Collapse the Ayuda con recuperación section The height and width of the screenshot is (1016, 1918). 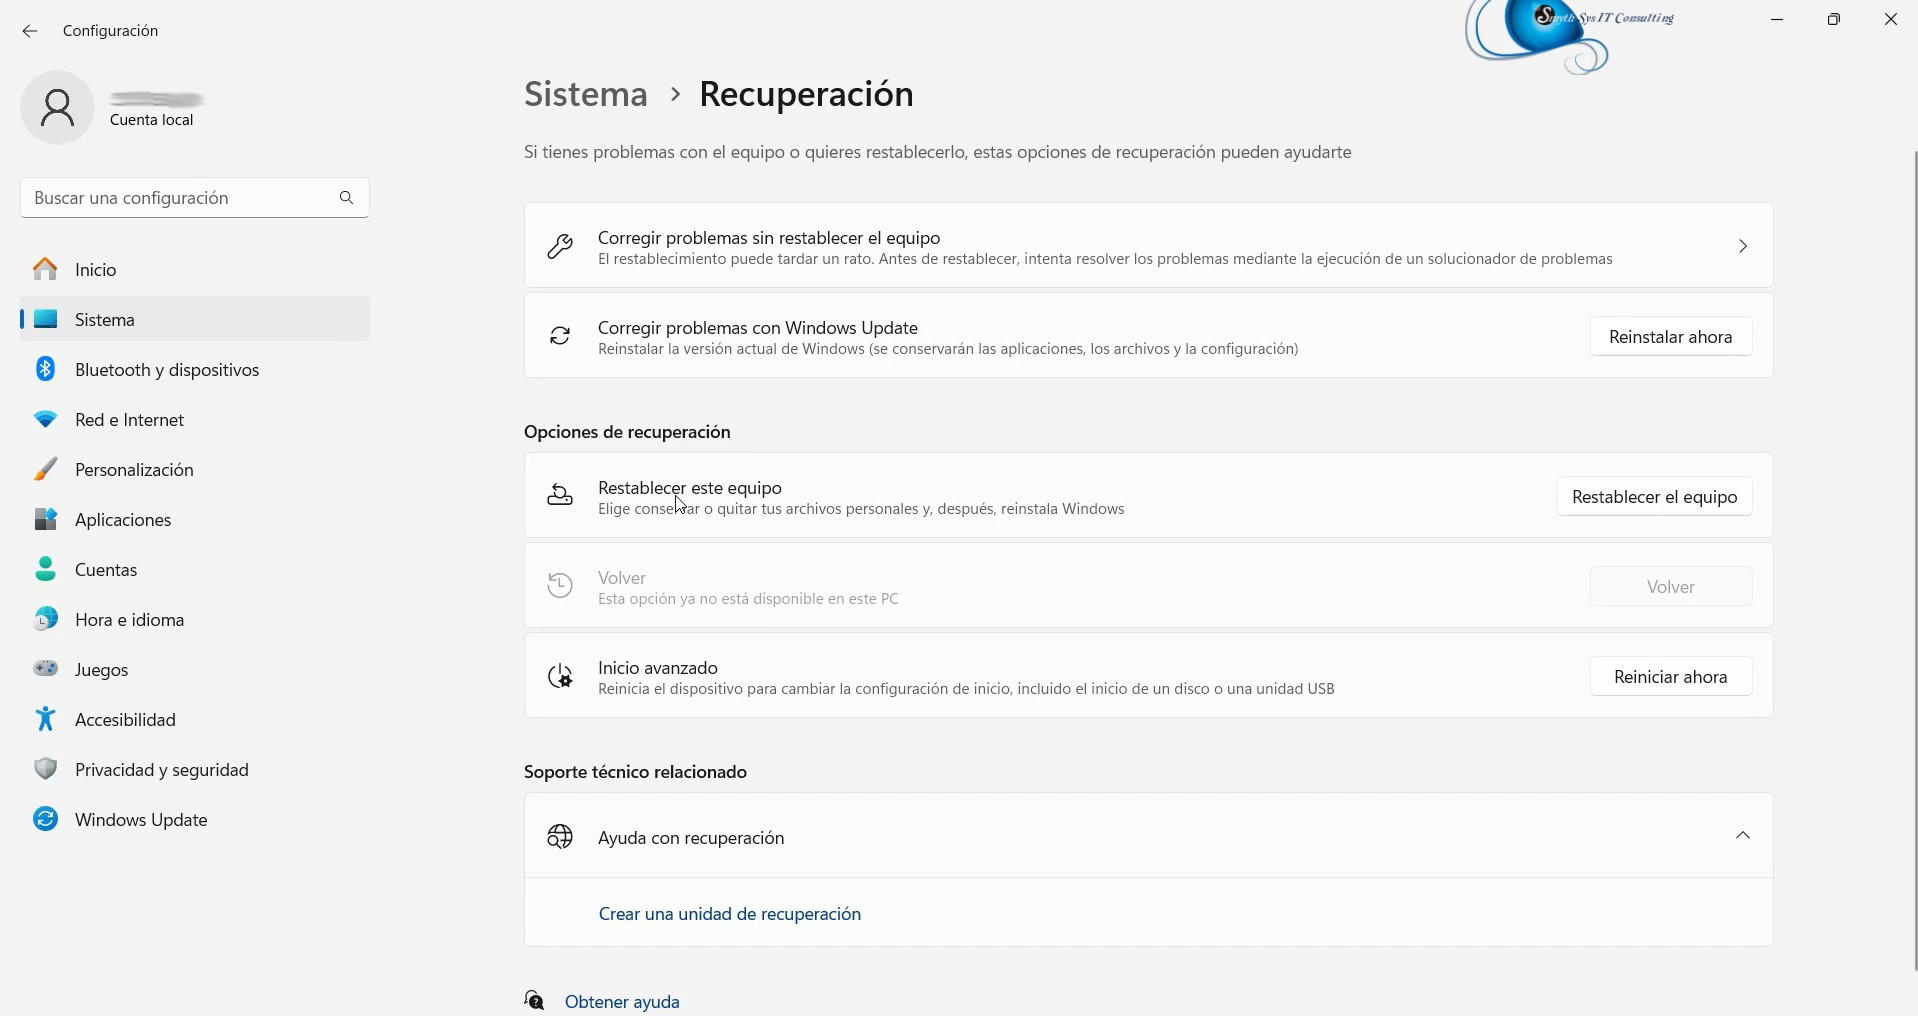[x=1742, y=836]
